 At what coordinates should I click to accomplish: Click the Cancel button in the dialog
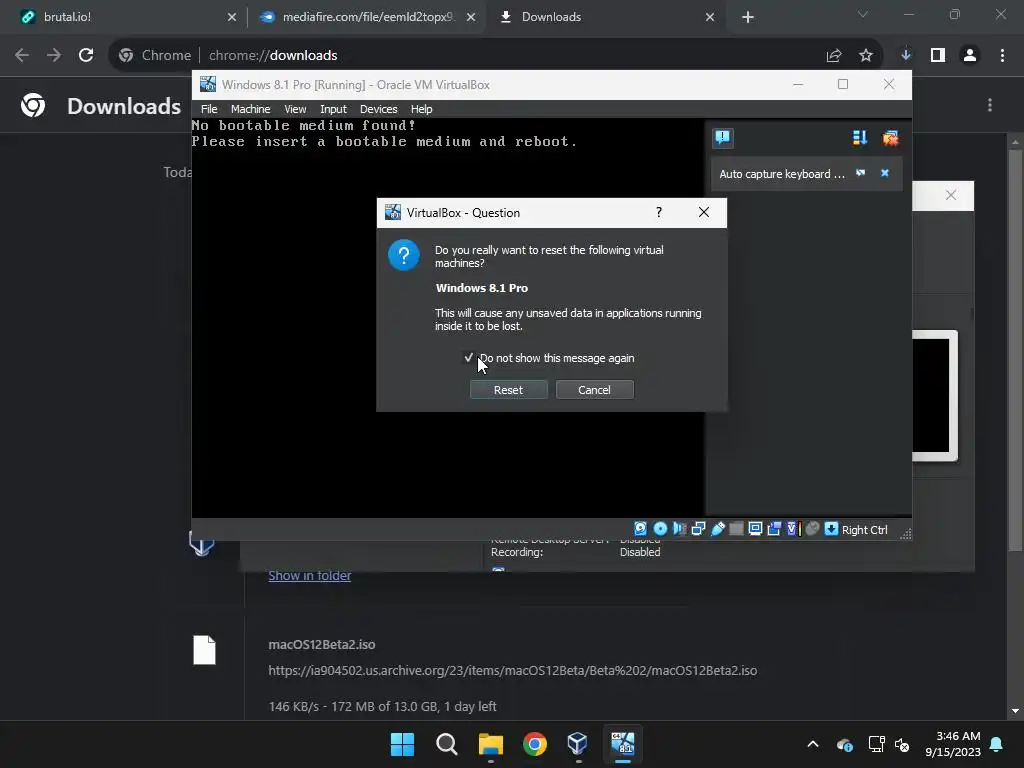[x=594, y=390]
